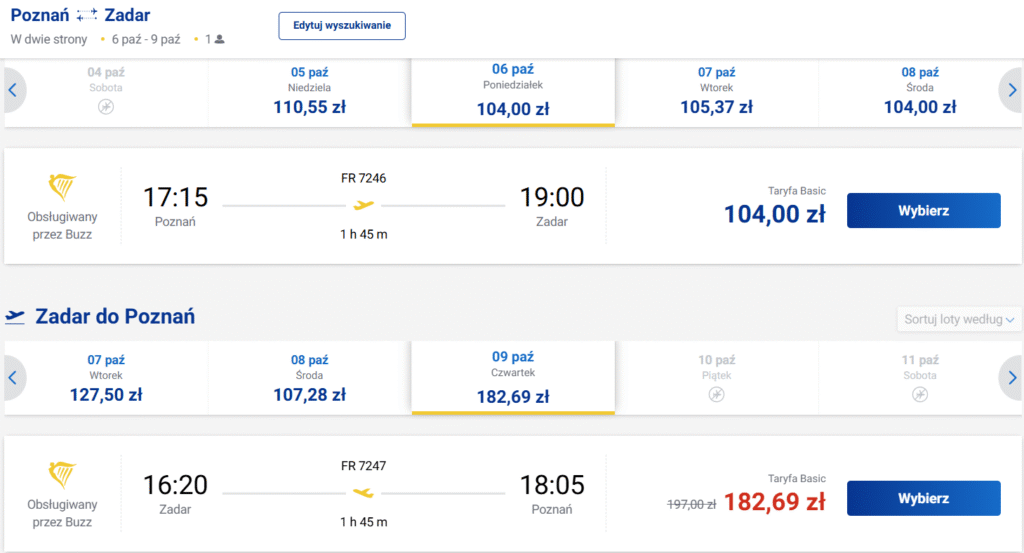Open the Edytuj wyszukiwanie button
This screenshot has width=1024, height=553.
[342, 25]
